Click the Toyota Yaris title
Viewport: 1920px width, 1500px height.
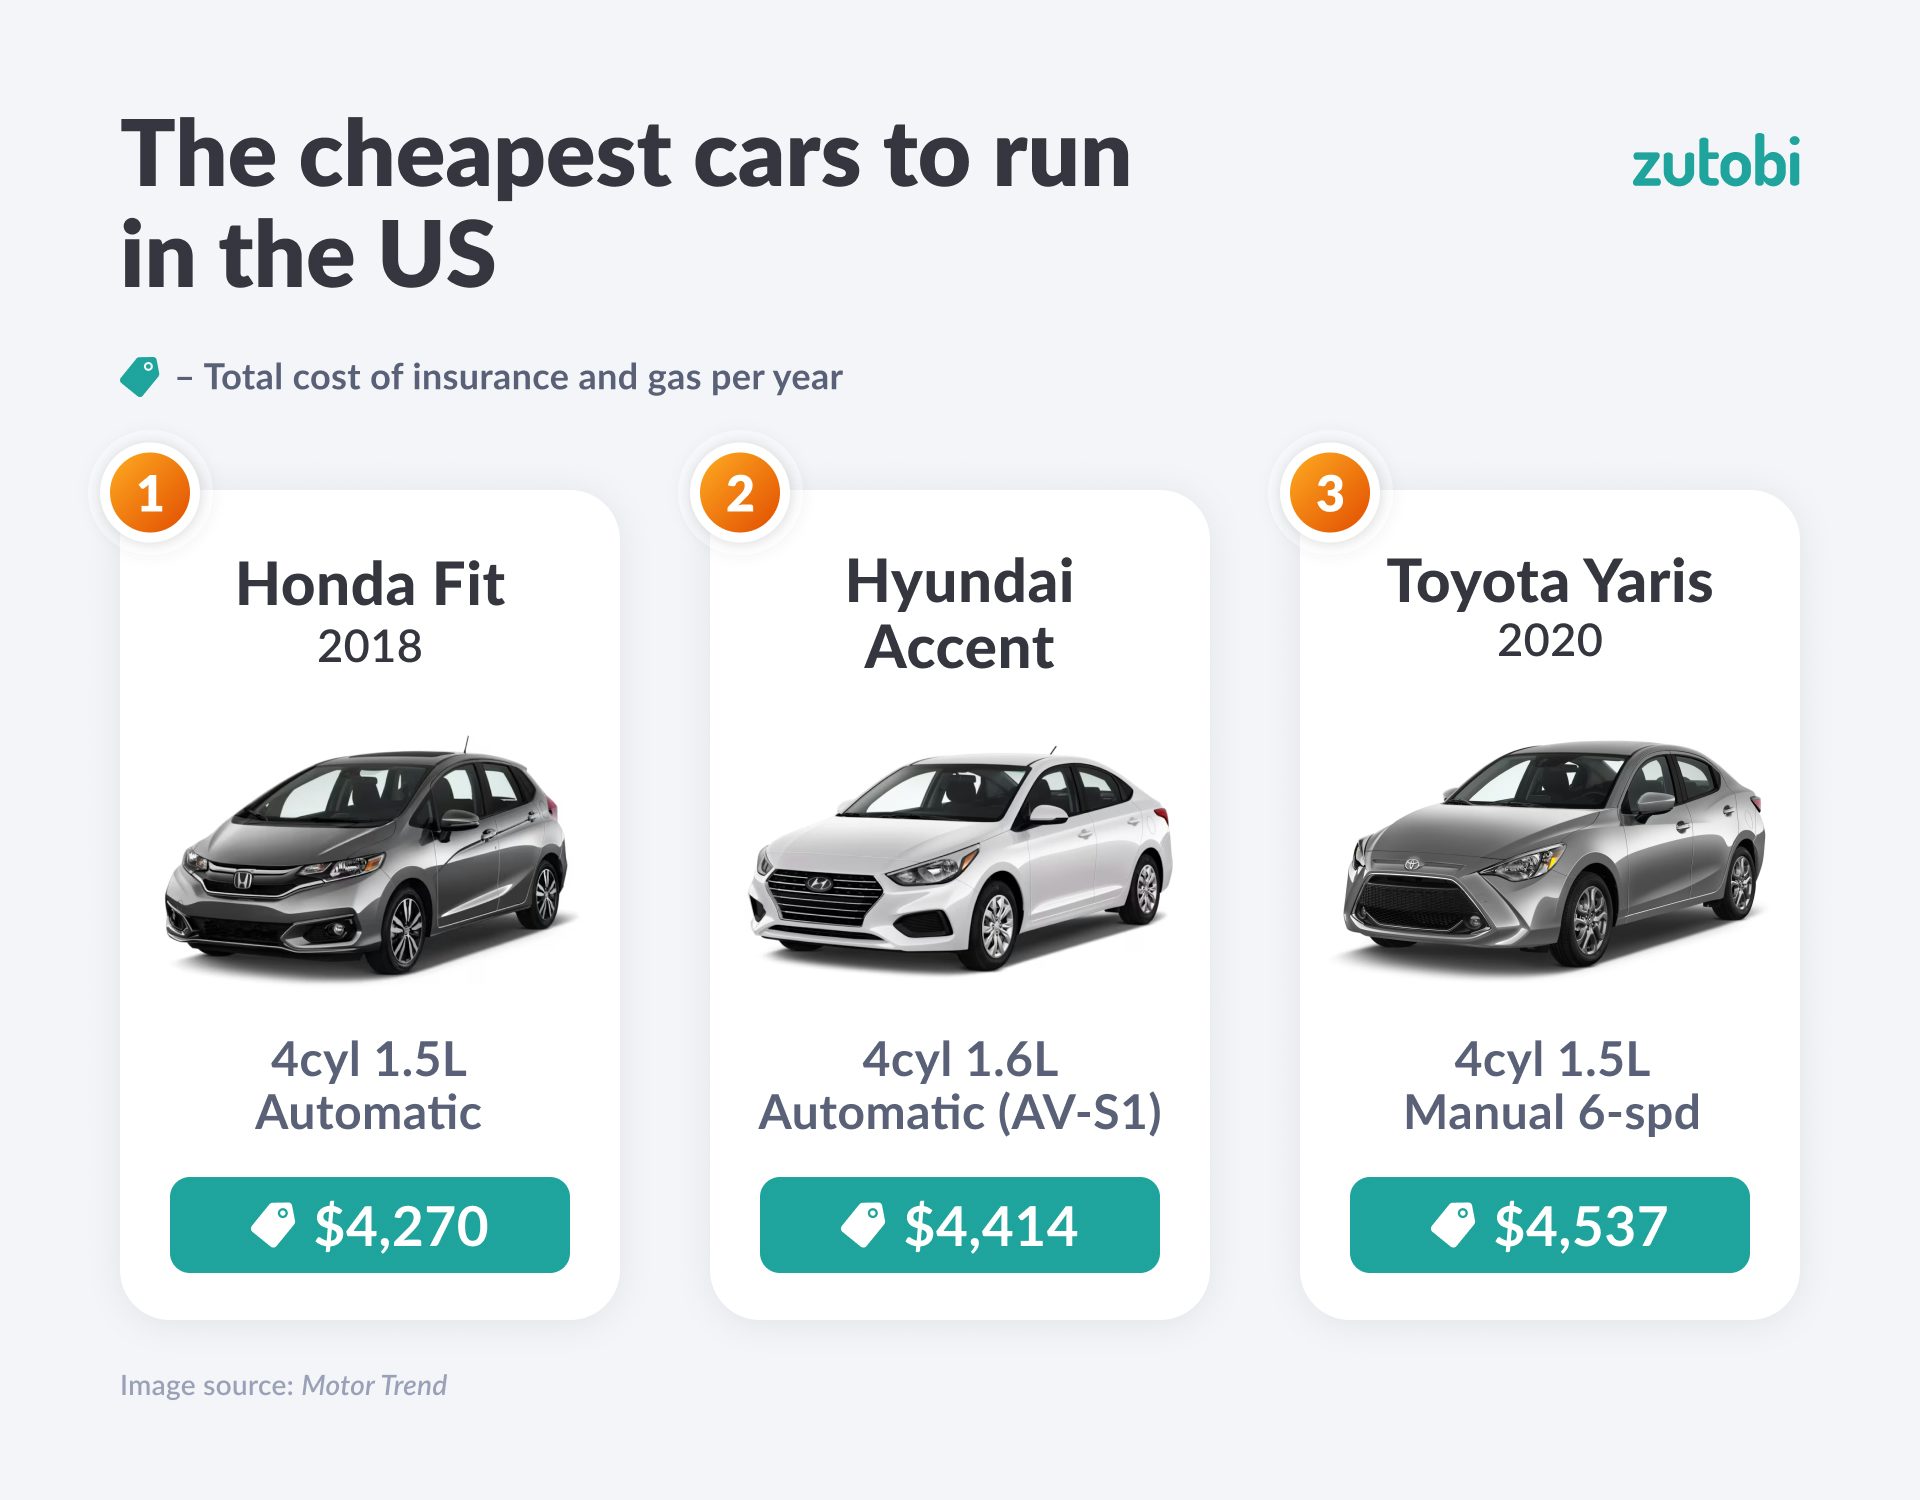(x=1549, y=581)
